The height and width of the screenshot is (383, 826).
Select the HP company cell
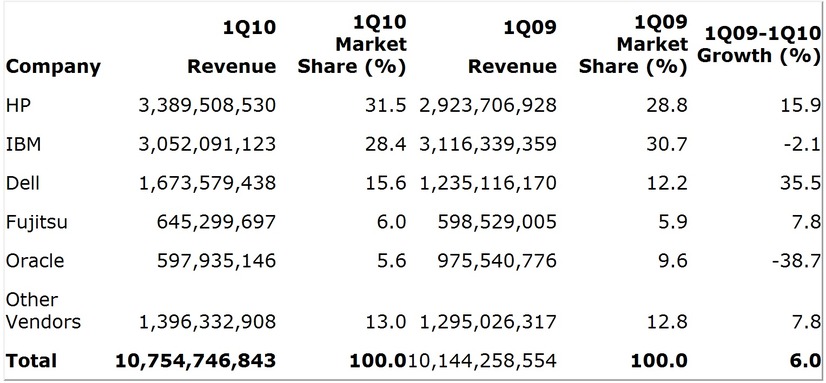[x=18, y=106]
